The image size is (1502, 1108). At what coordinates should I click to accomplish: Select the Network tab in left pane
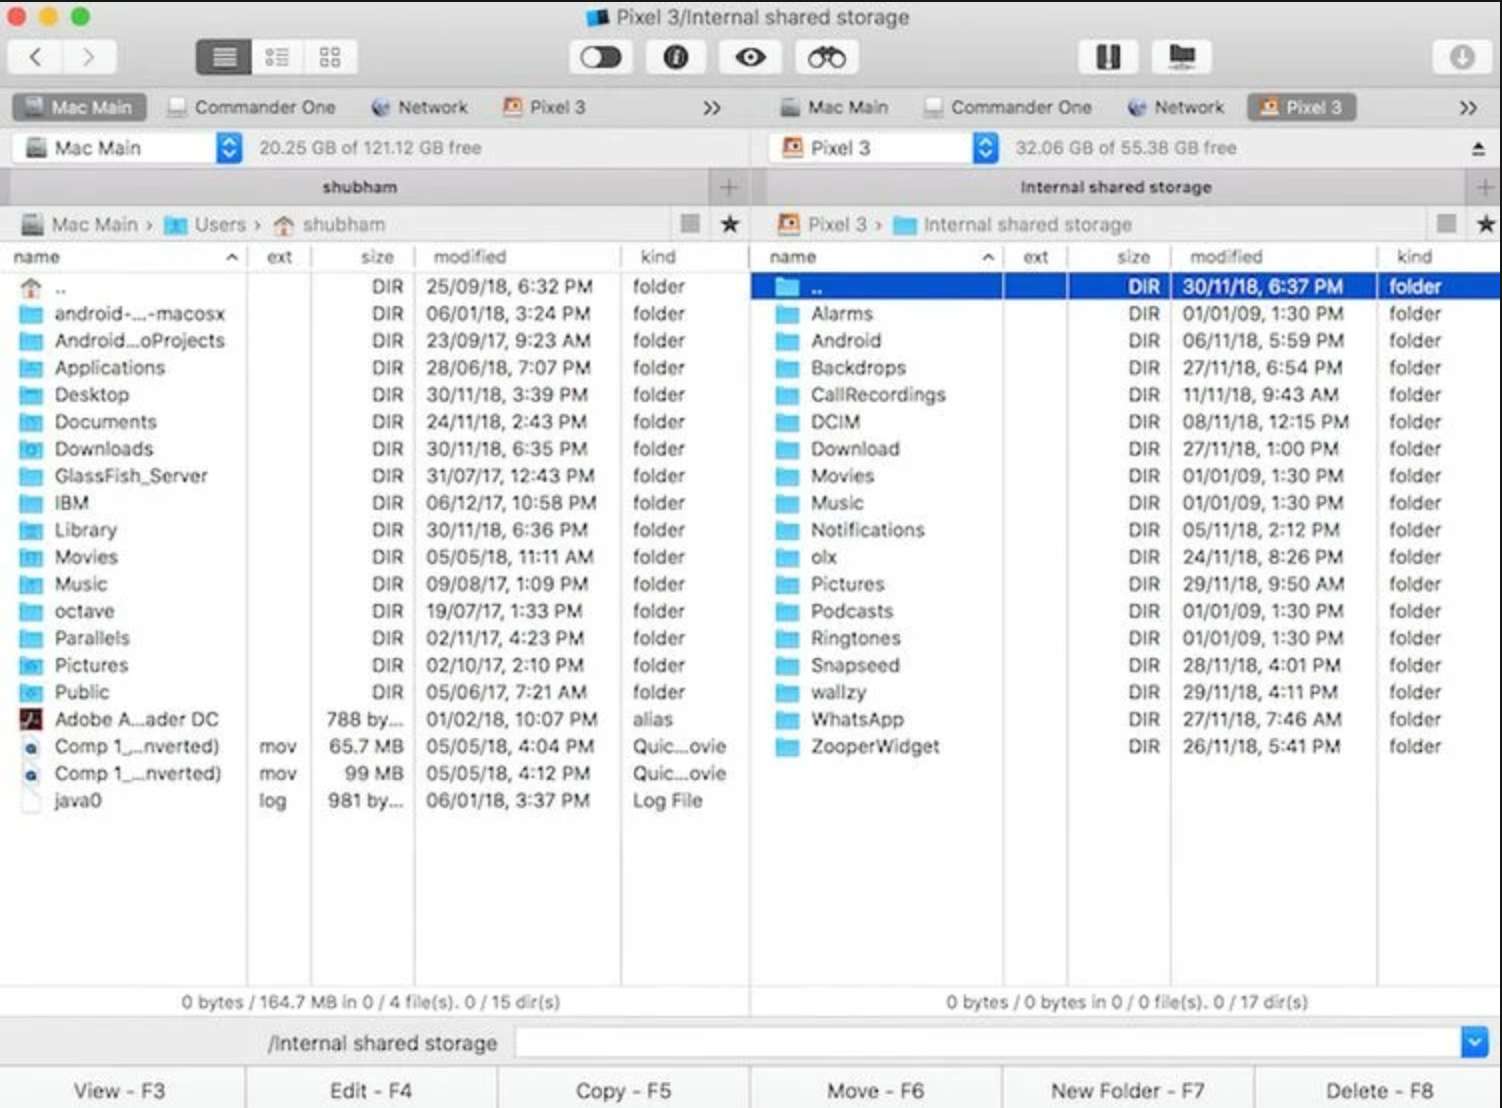pyautogui.click(x=419, y=107)
